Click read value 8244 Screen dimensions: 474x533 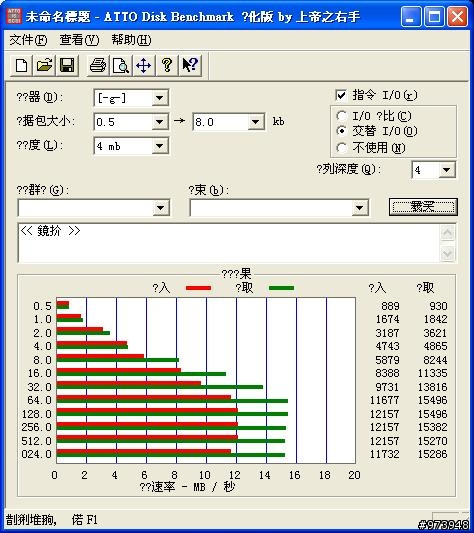[x=435, y=360]
